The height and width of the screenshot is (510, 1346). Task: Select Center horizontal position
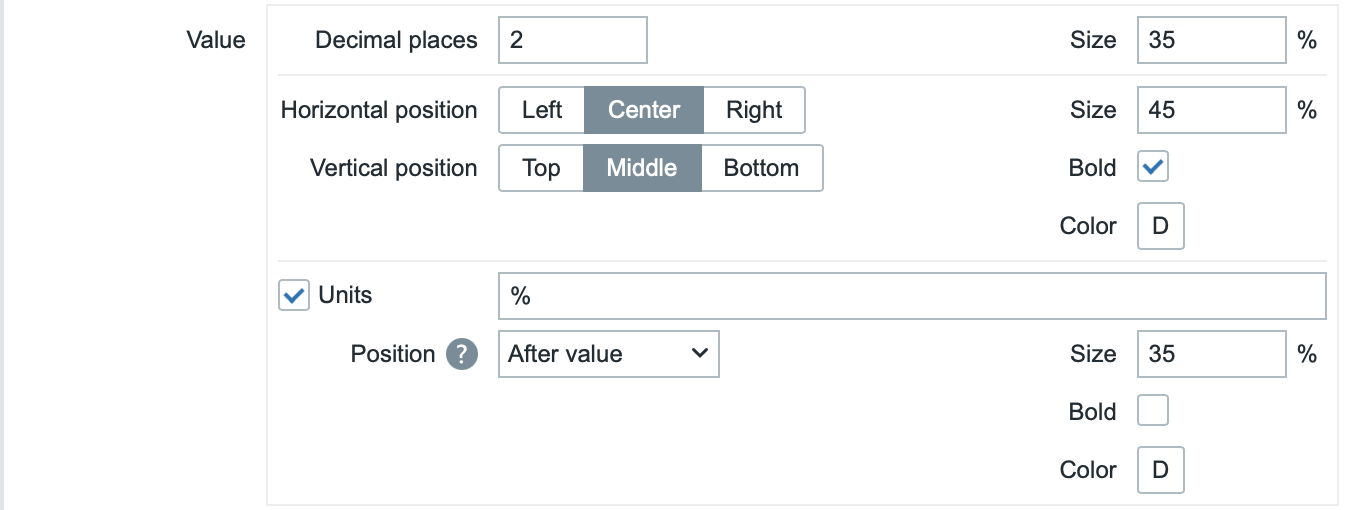tap(644, 110)
